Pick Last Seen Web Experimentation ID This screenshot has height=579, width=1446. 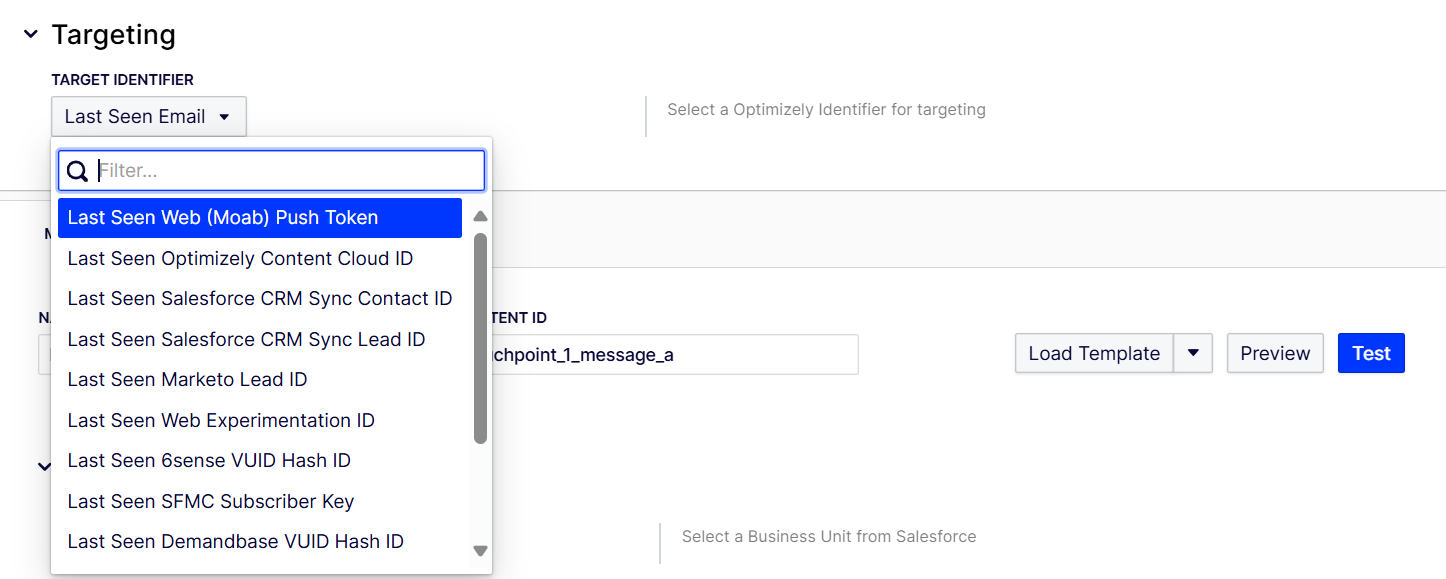(x=260, y=420)
